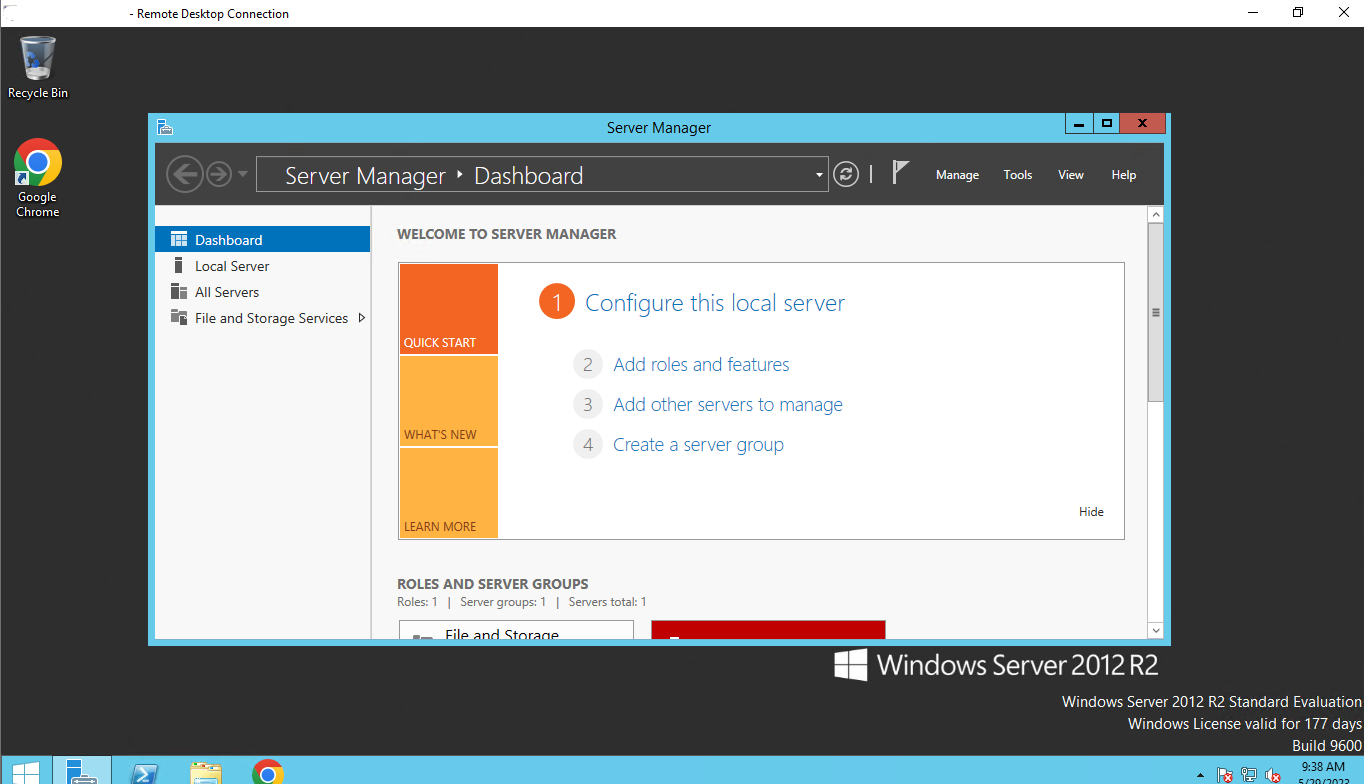Open the Windows Start button

[25, 772]
